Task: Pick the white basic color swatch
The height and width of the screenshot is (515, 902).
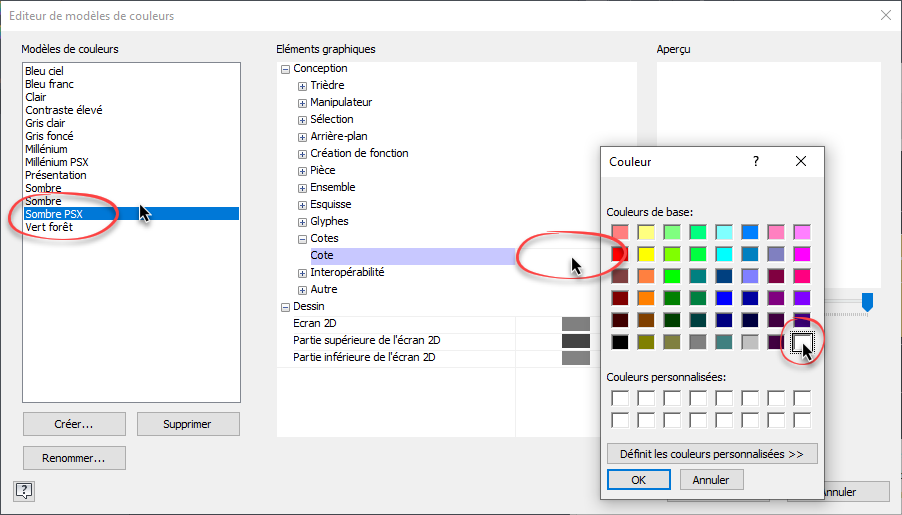Action: click(802, 343)
